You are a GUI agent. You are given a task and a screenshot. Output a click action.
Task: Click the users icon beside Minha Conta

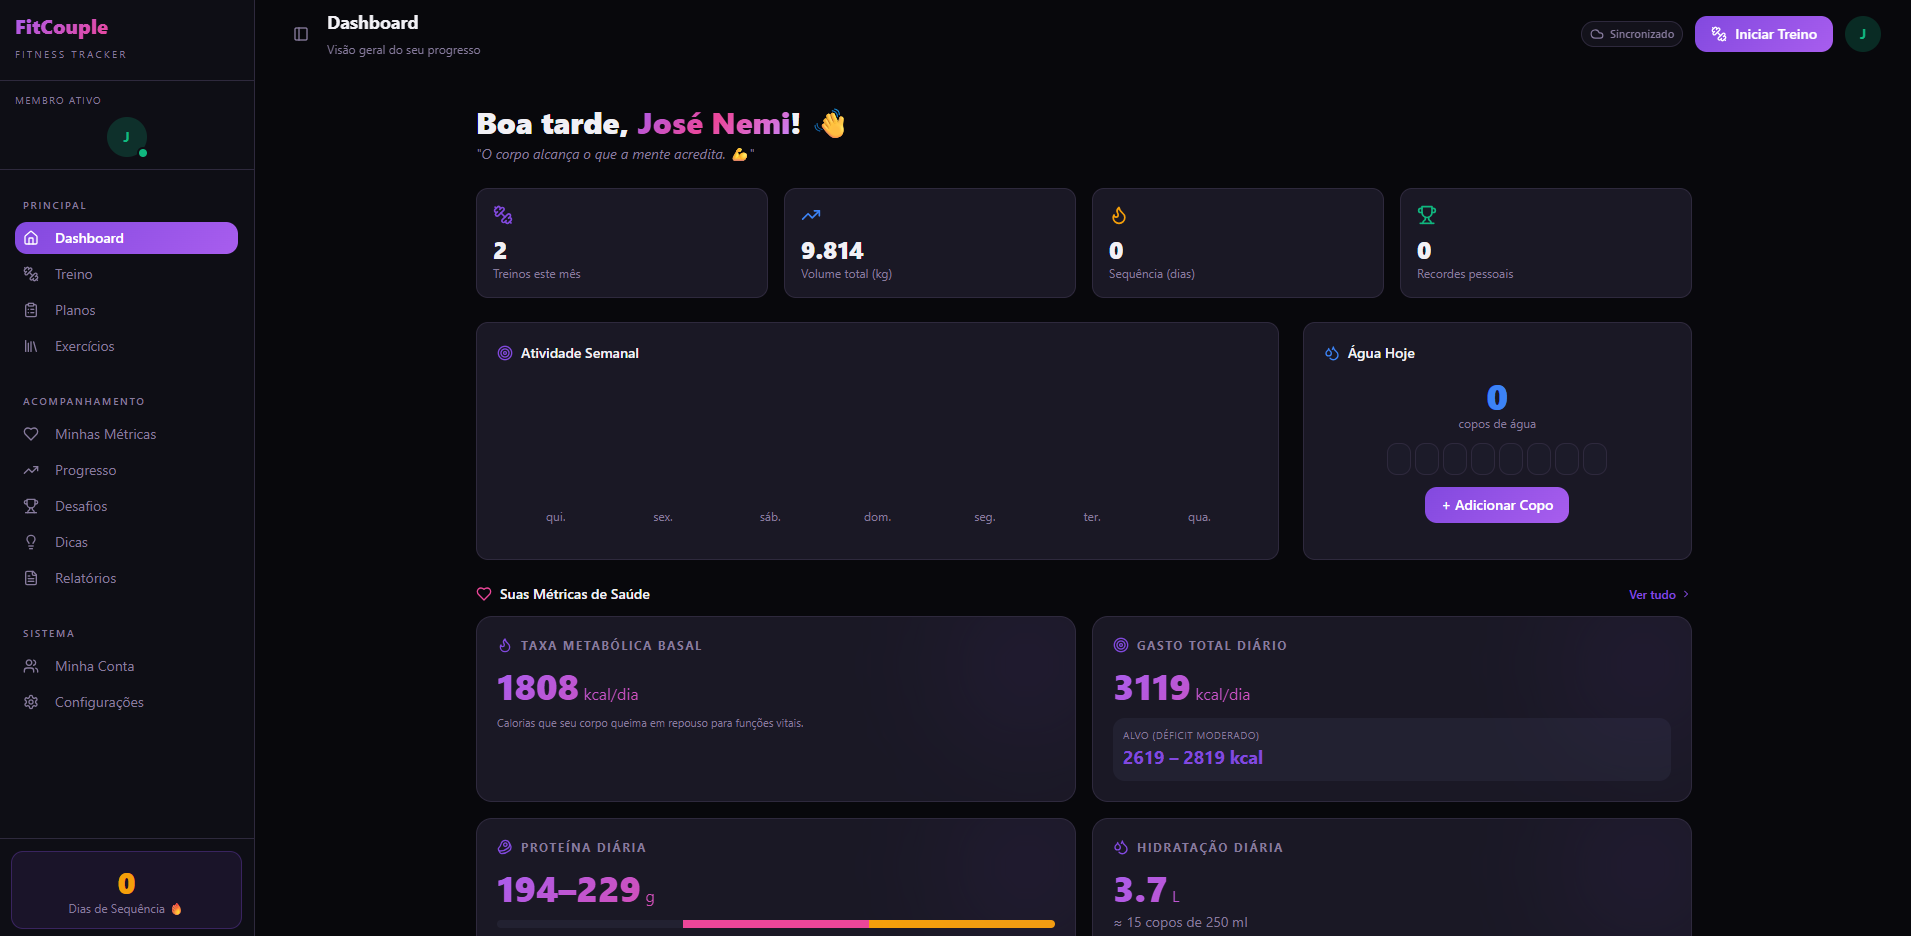31,666
